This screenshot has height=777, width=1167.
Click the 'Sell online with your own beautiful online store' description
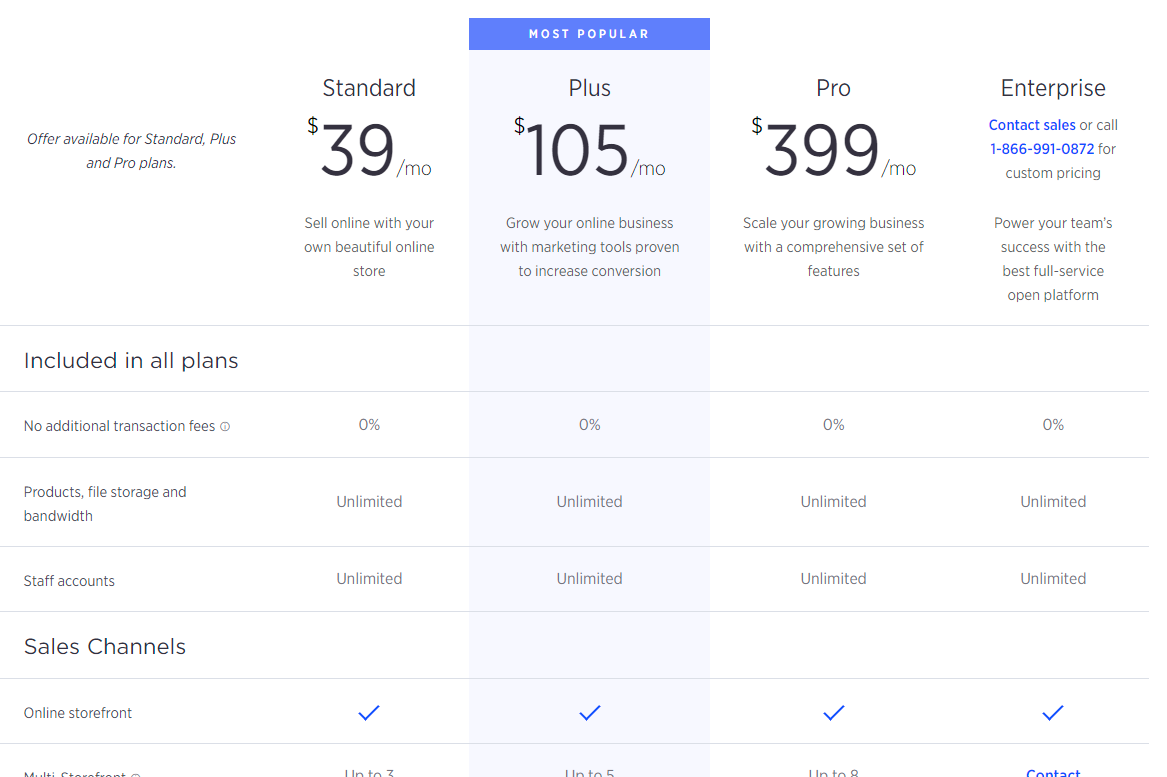pyautogui.click(x=369, y=247)
